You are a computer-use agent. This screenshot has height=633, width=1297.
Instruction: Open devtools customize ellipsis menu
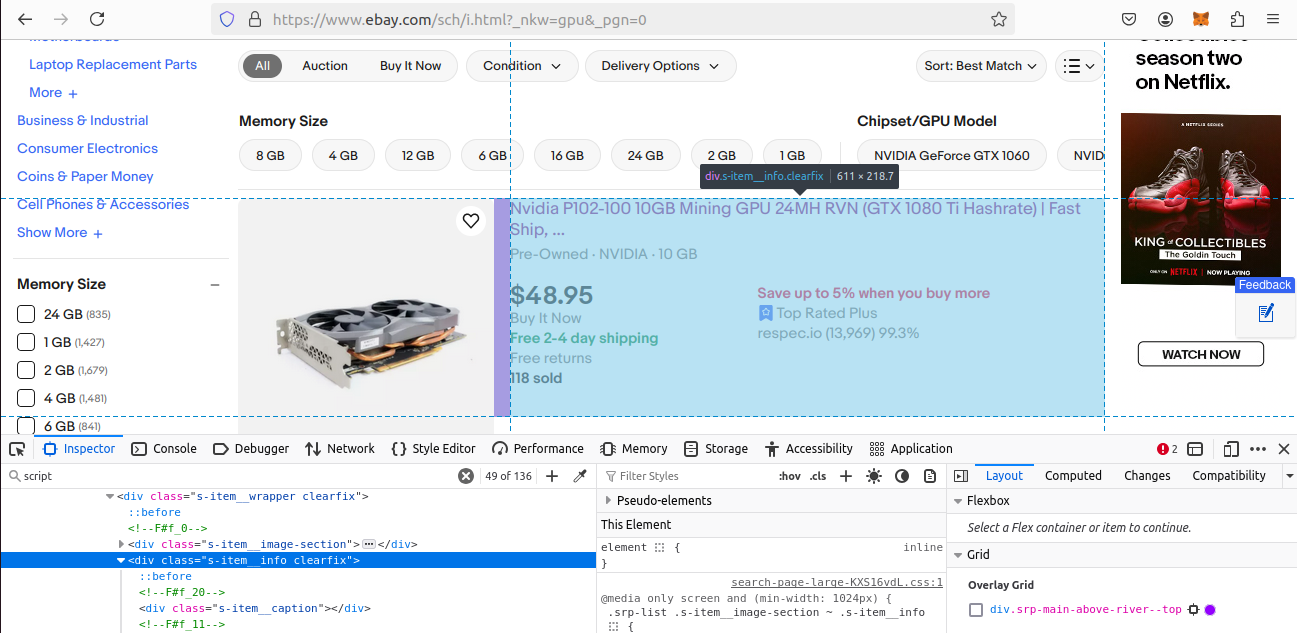click(x=1258, y=449)
